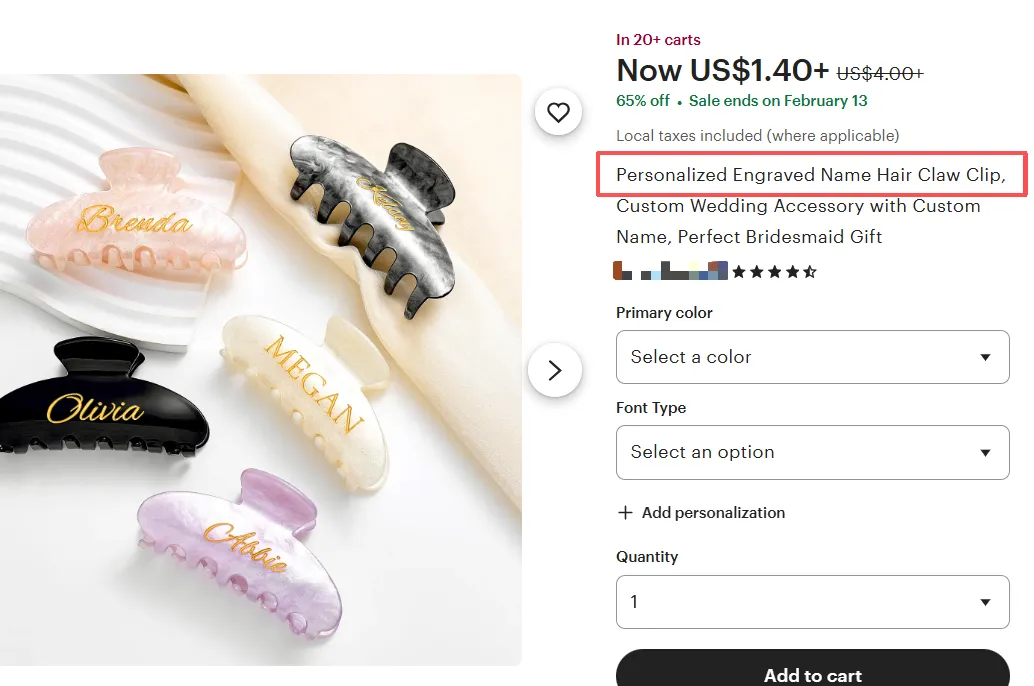Click the crossed-out US$4.00+ original price
The height and width of the screenshot is (686, 1034).
(879, 73)
